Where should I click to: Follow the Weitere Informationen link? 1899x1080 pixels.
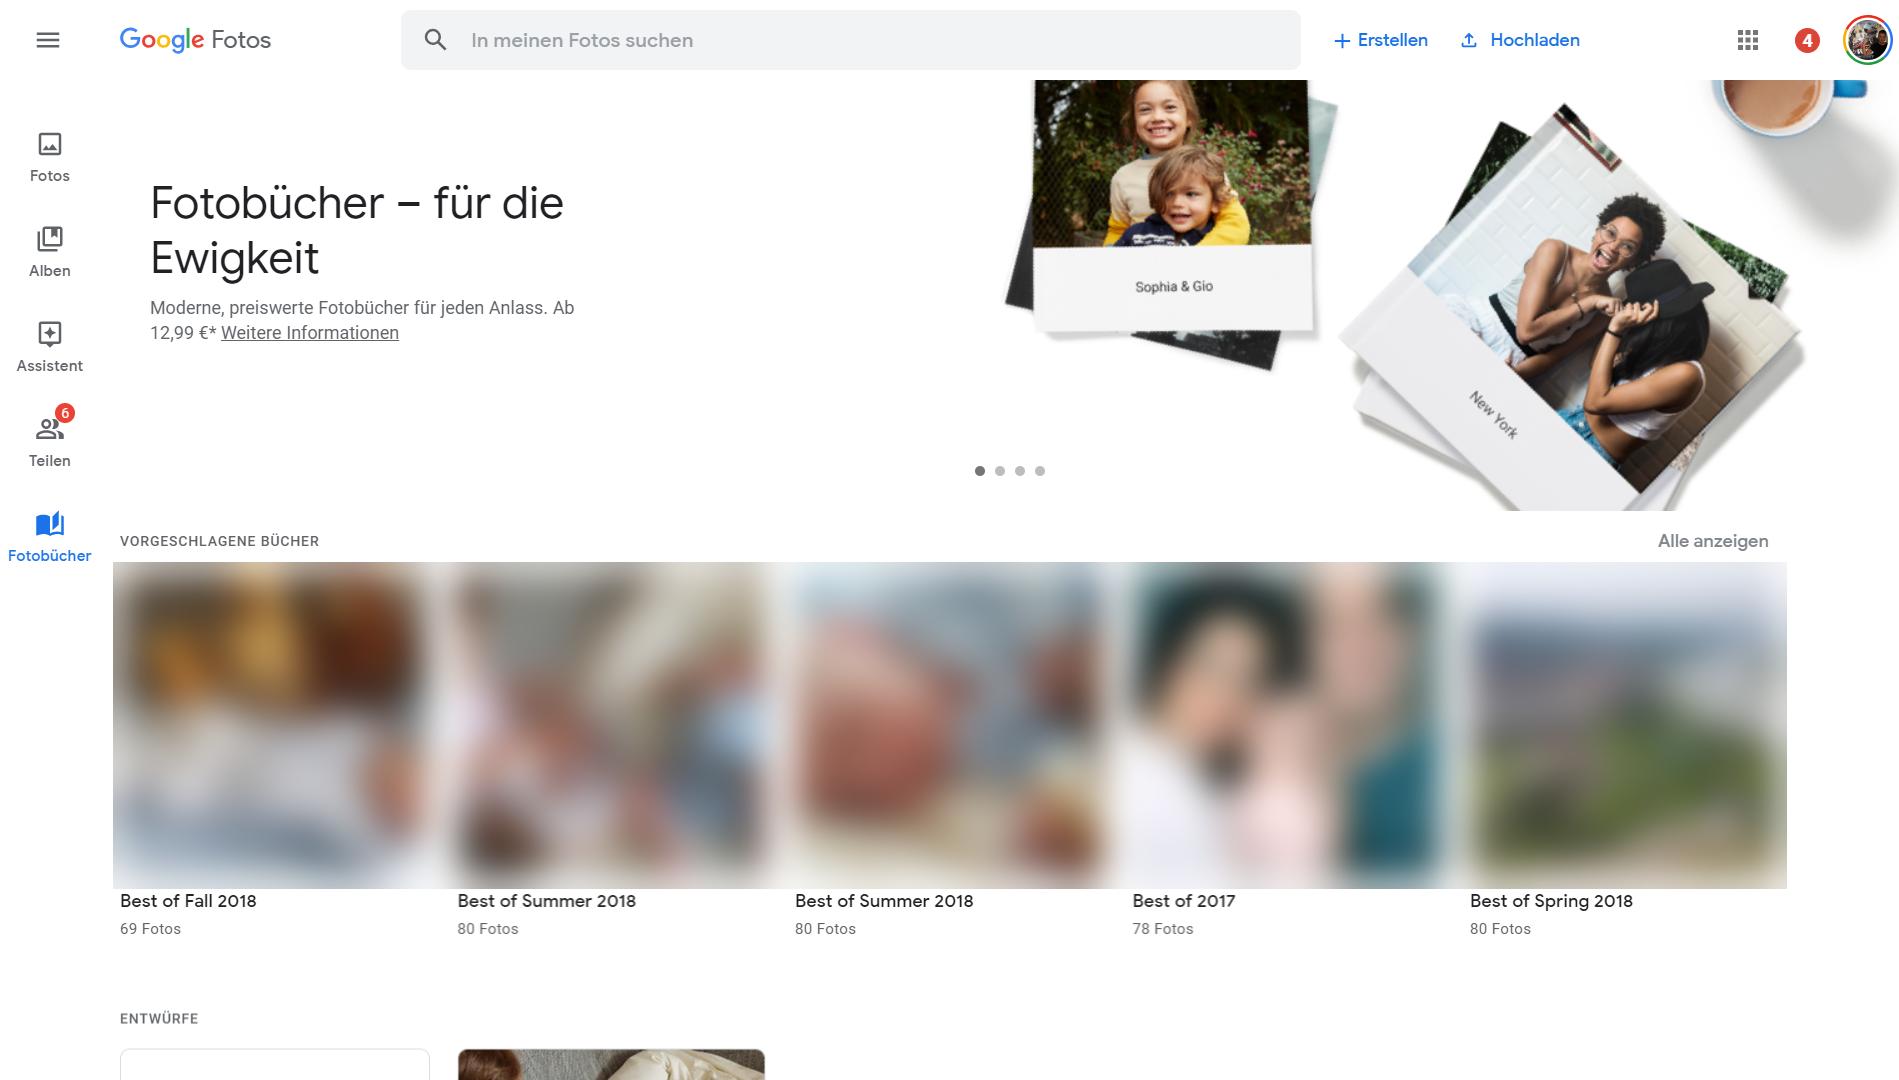309,333
